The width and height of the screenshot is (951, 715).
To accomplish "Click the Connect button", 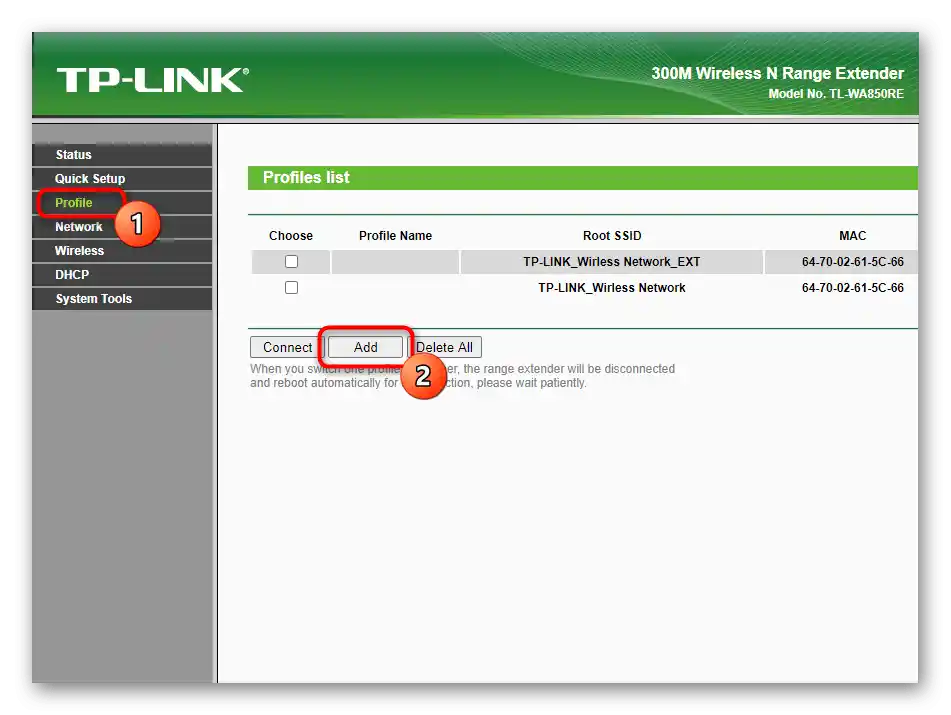I will [x=287, y=347].
